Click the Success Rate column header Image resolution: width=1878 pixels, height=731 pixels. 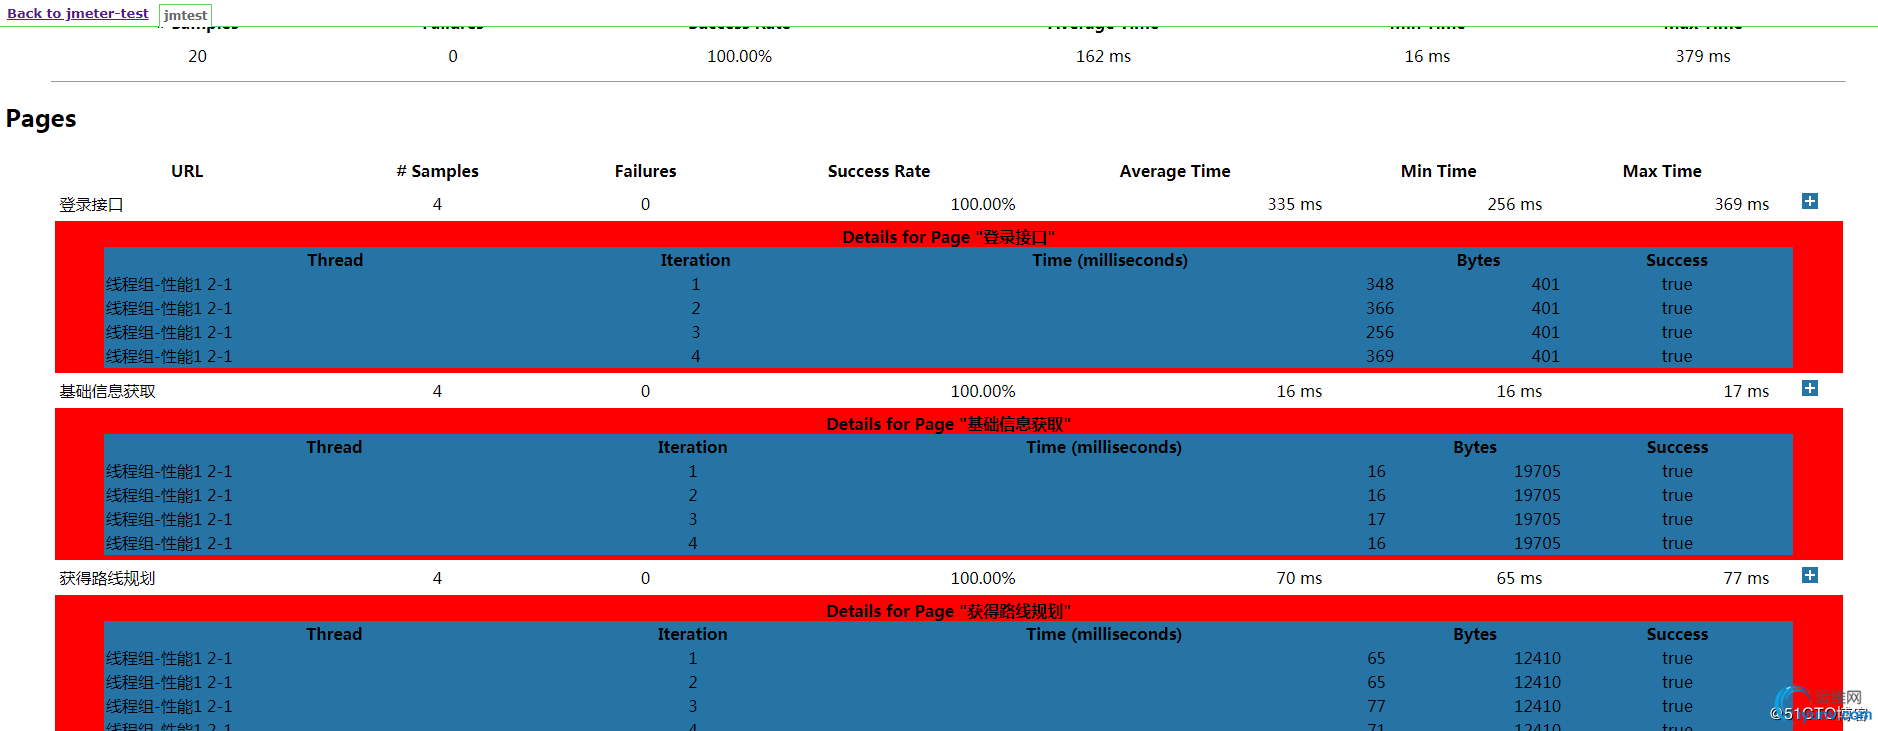(879, 171)
